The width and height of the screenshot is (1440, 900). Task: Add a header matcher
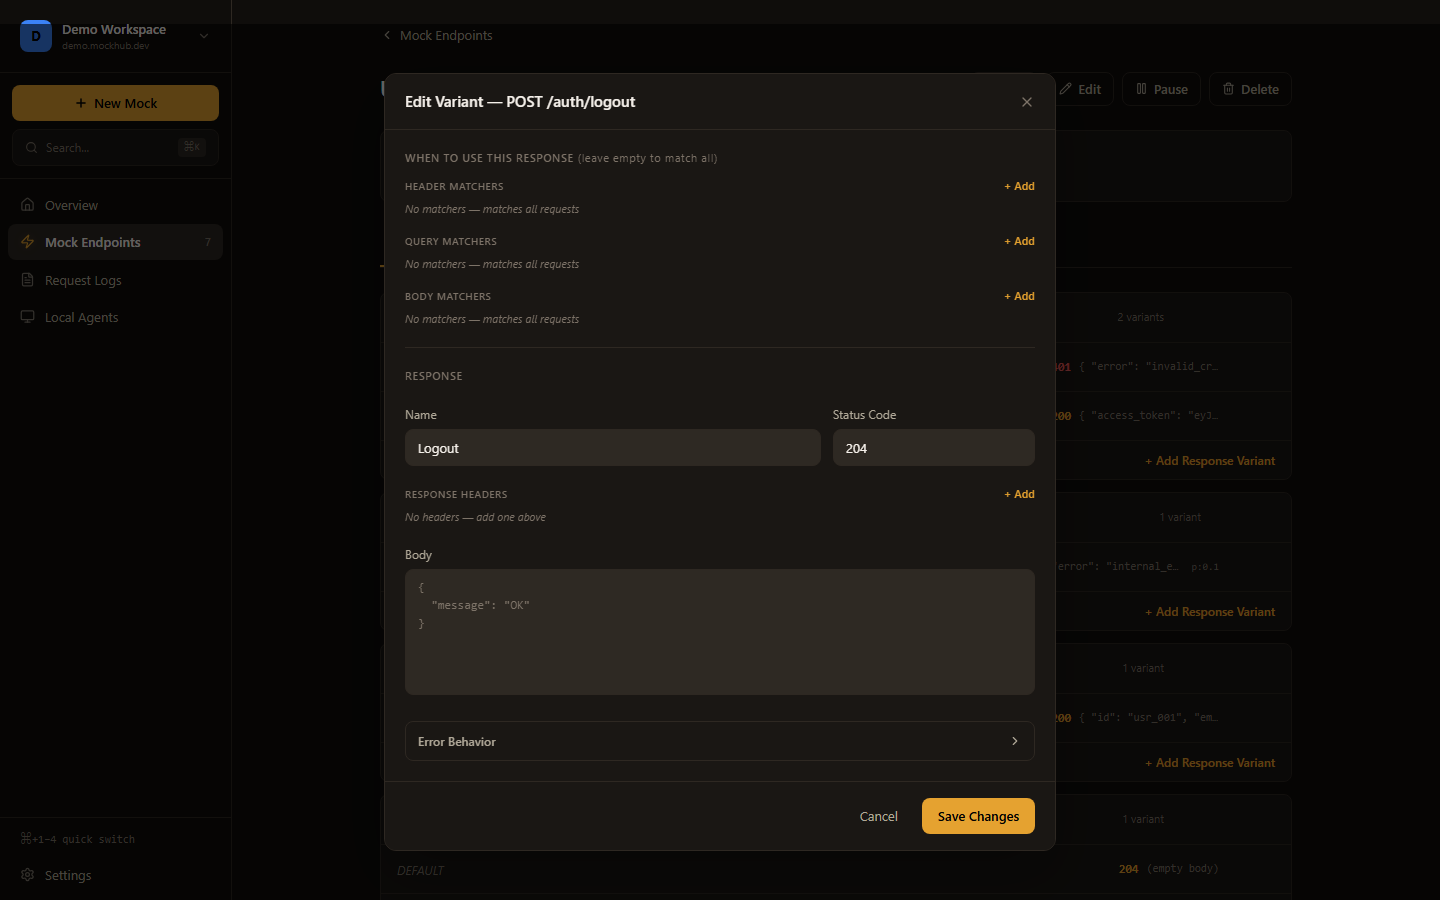1019,186
